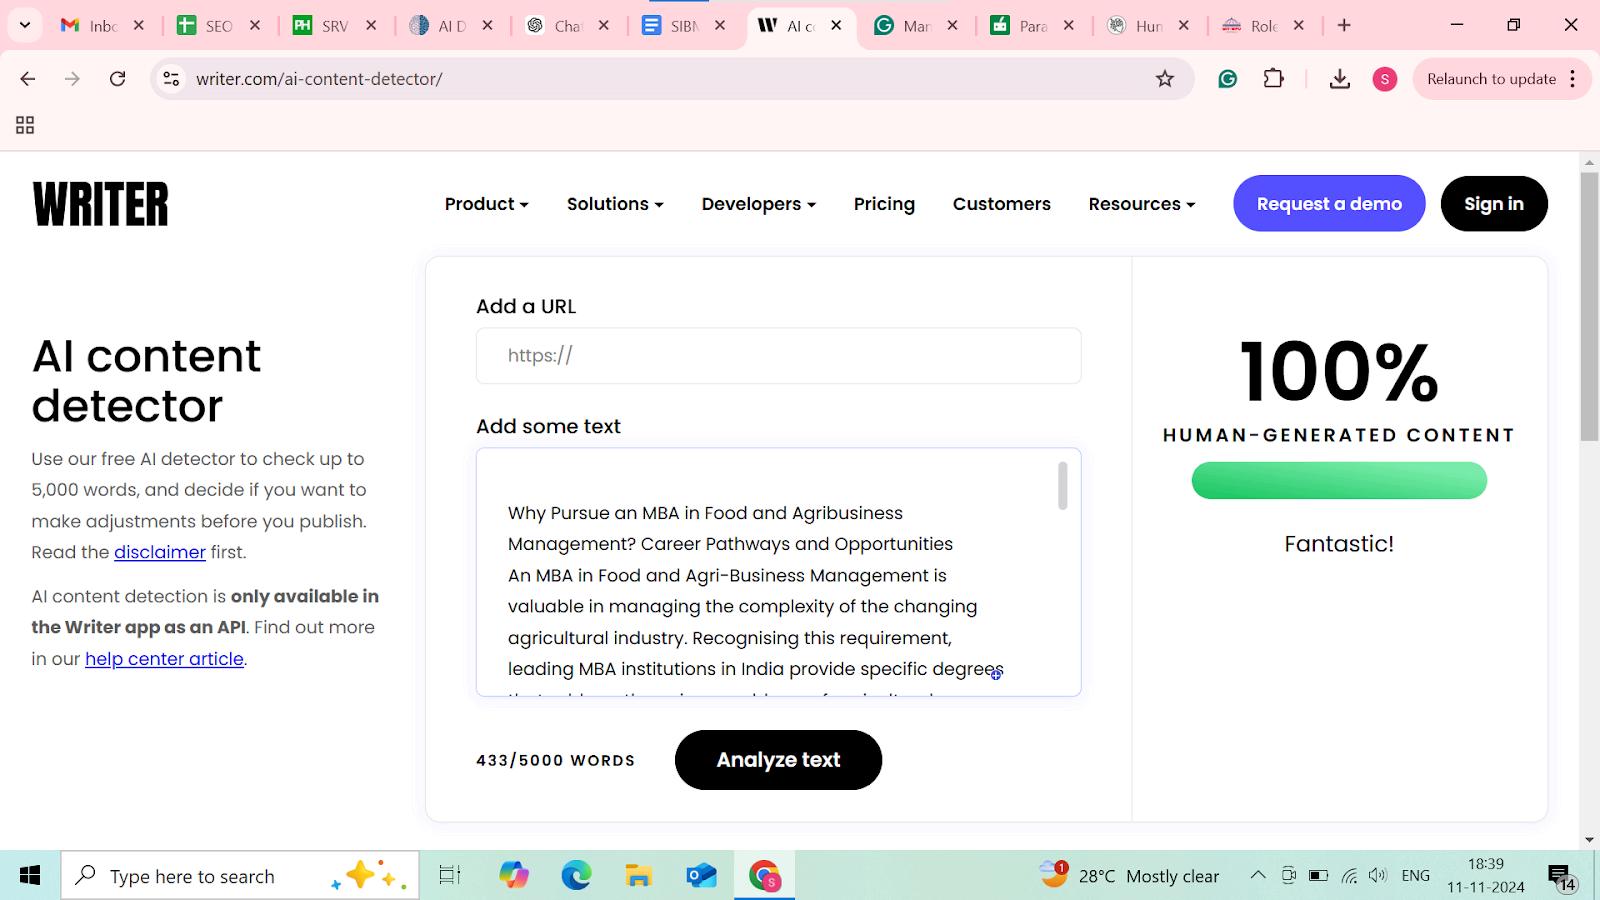
Task: Click the ENG language indicator
Action: pos(1415,876)
